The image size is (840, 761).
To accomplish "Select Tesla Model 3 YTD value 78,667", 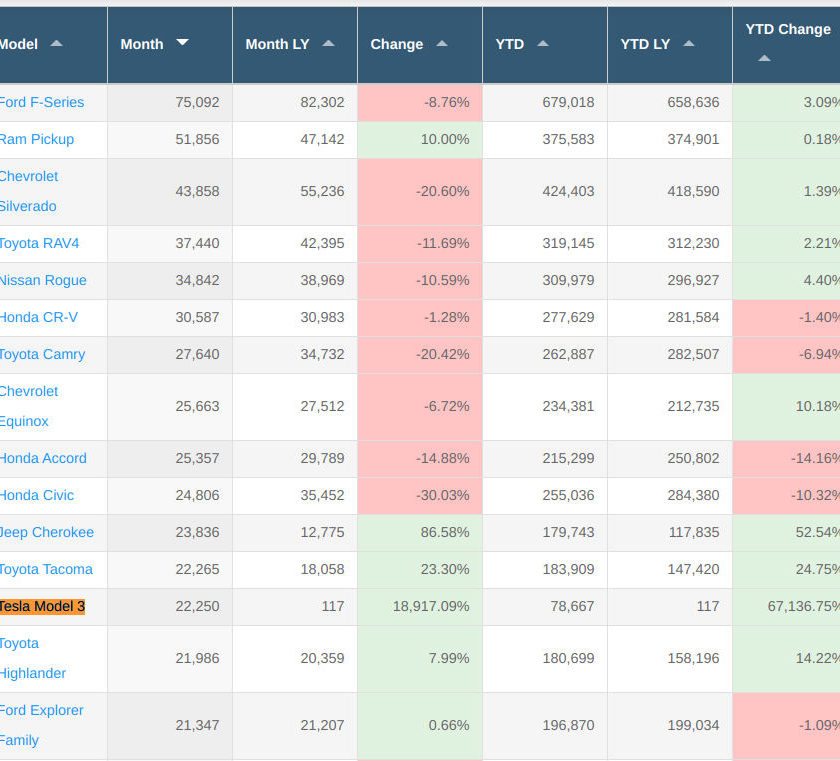I will pyautogui.click(x=572, y=606).
